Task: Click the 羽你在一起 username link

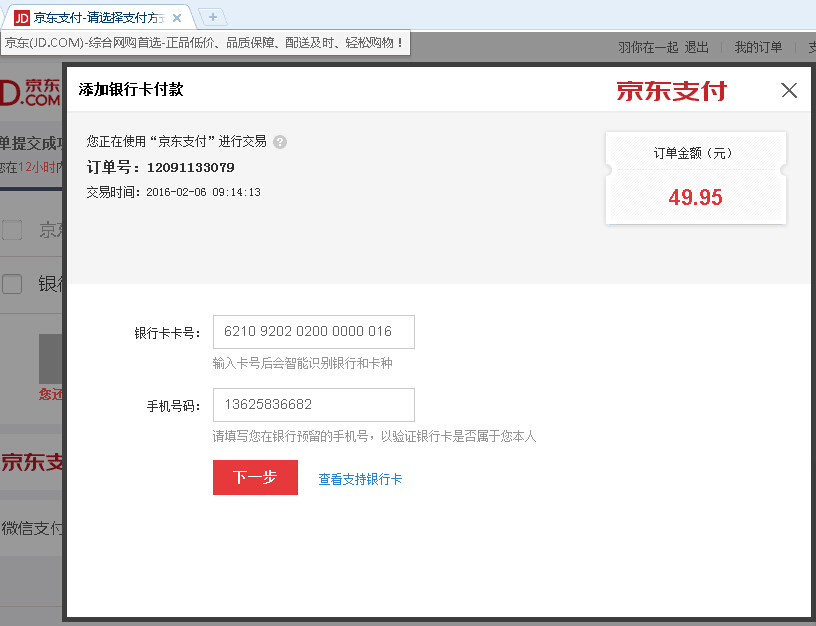Action: coord(647,47)
